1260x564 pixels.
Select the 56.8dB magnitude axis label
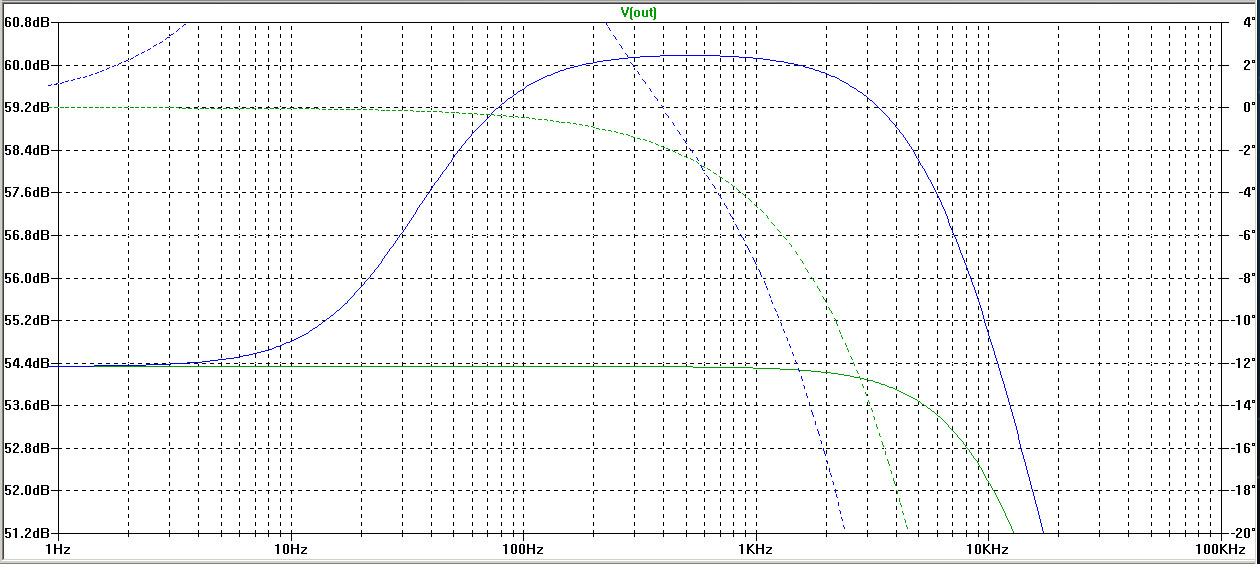[x=27, y=235]
